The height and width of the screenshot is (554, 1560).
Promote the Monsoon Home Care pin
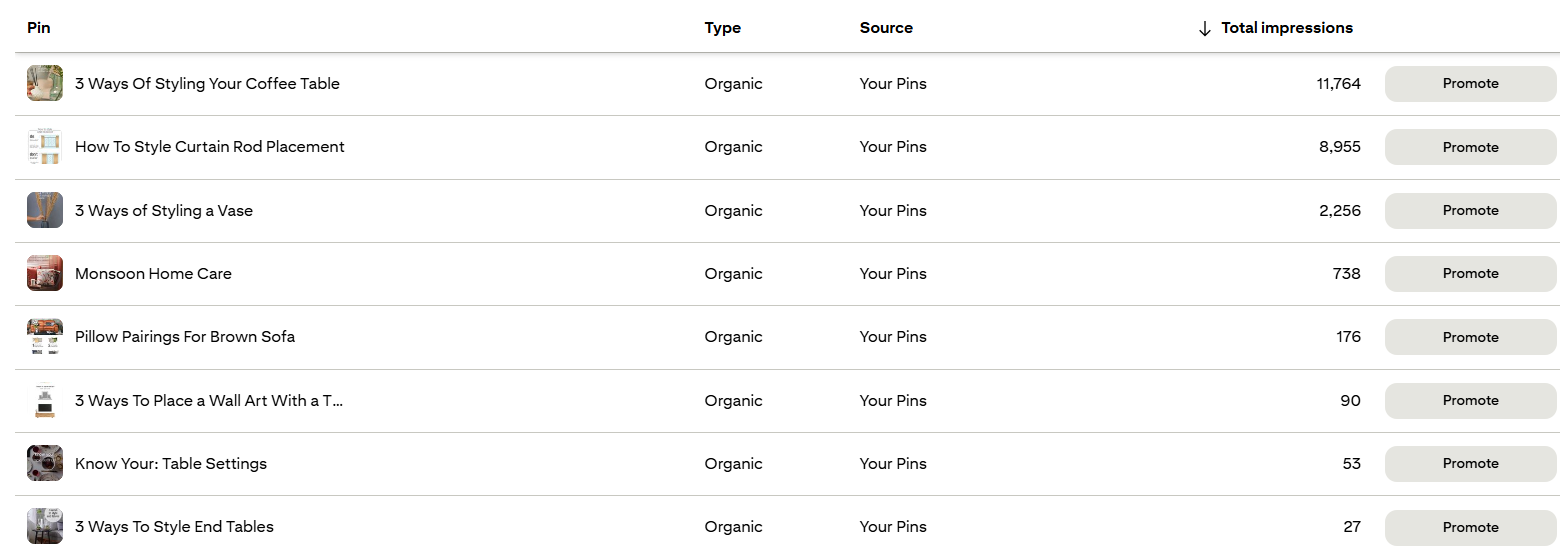1470,273
